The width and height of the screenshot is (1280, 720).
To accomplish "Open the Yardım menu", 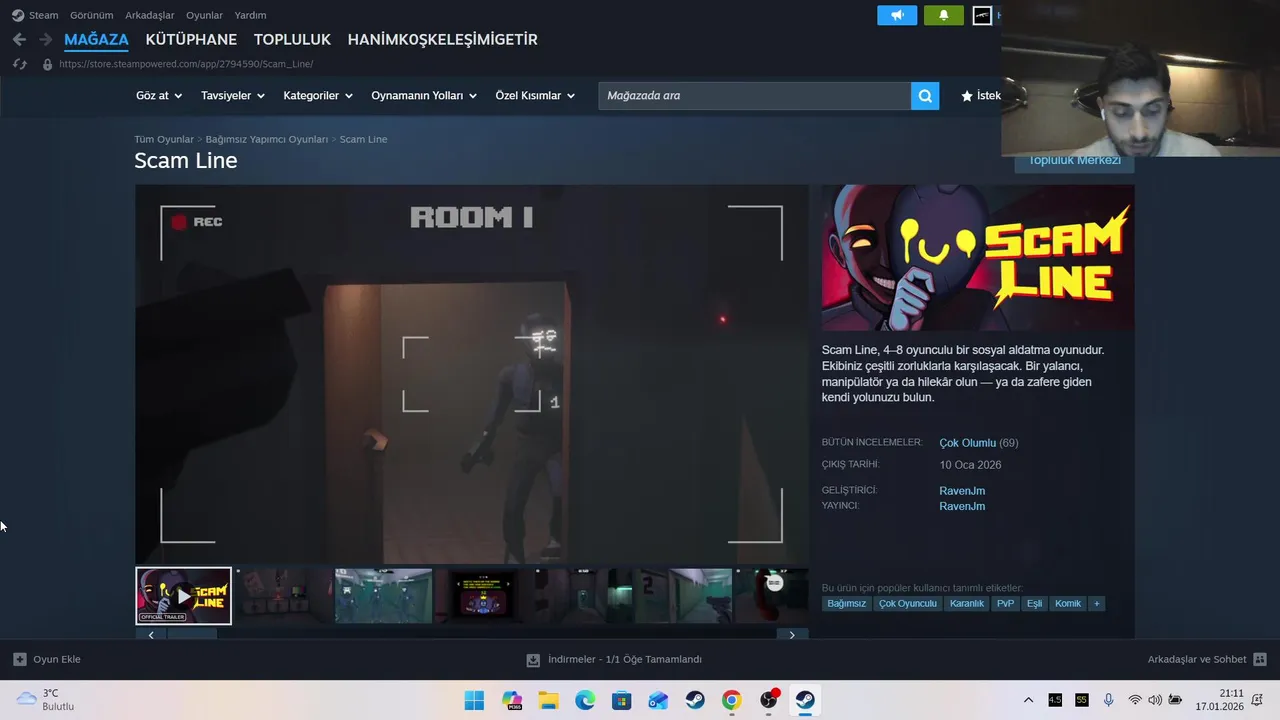I will (x=250, y=15).
